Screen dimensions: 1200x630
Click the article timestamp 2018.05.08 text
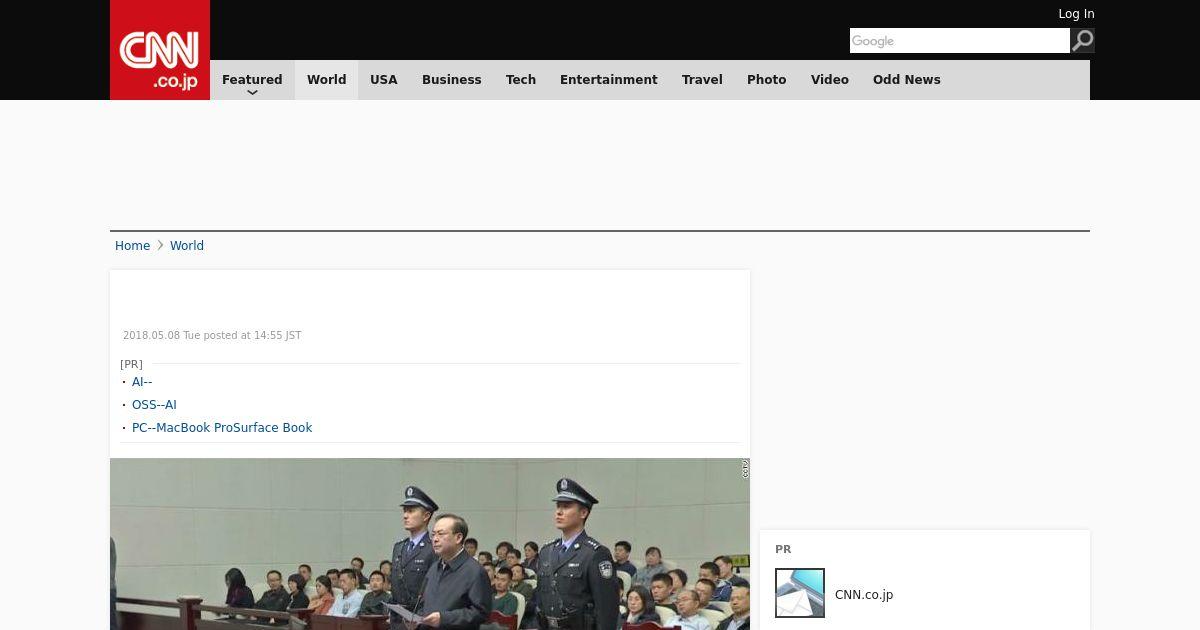(212, 336)
